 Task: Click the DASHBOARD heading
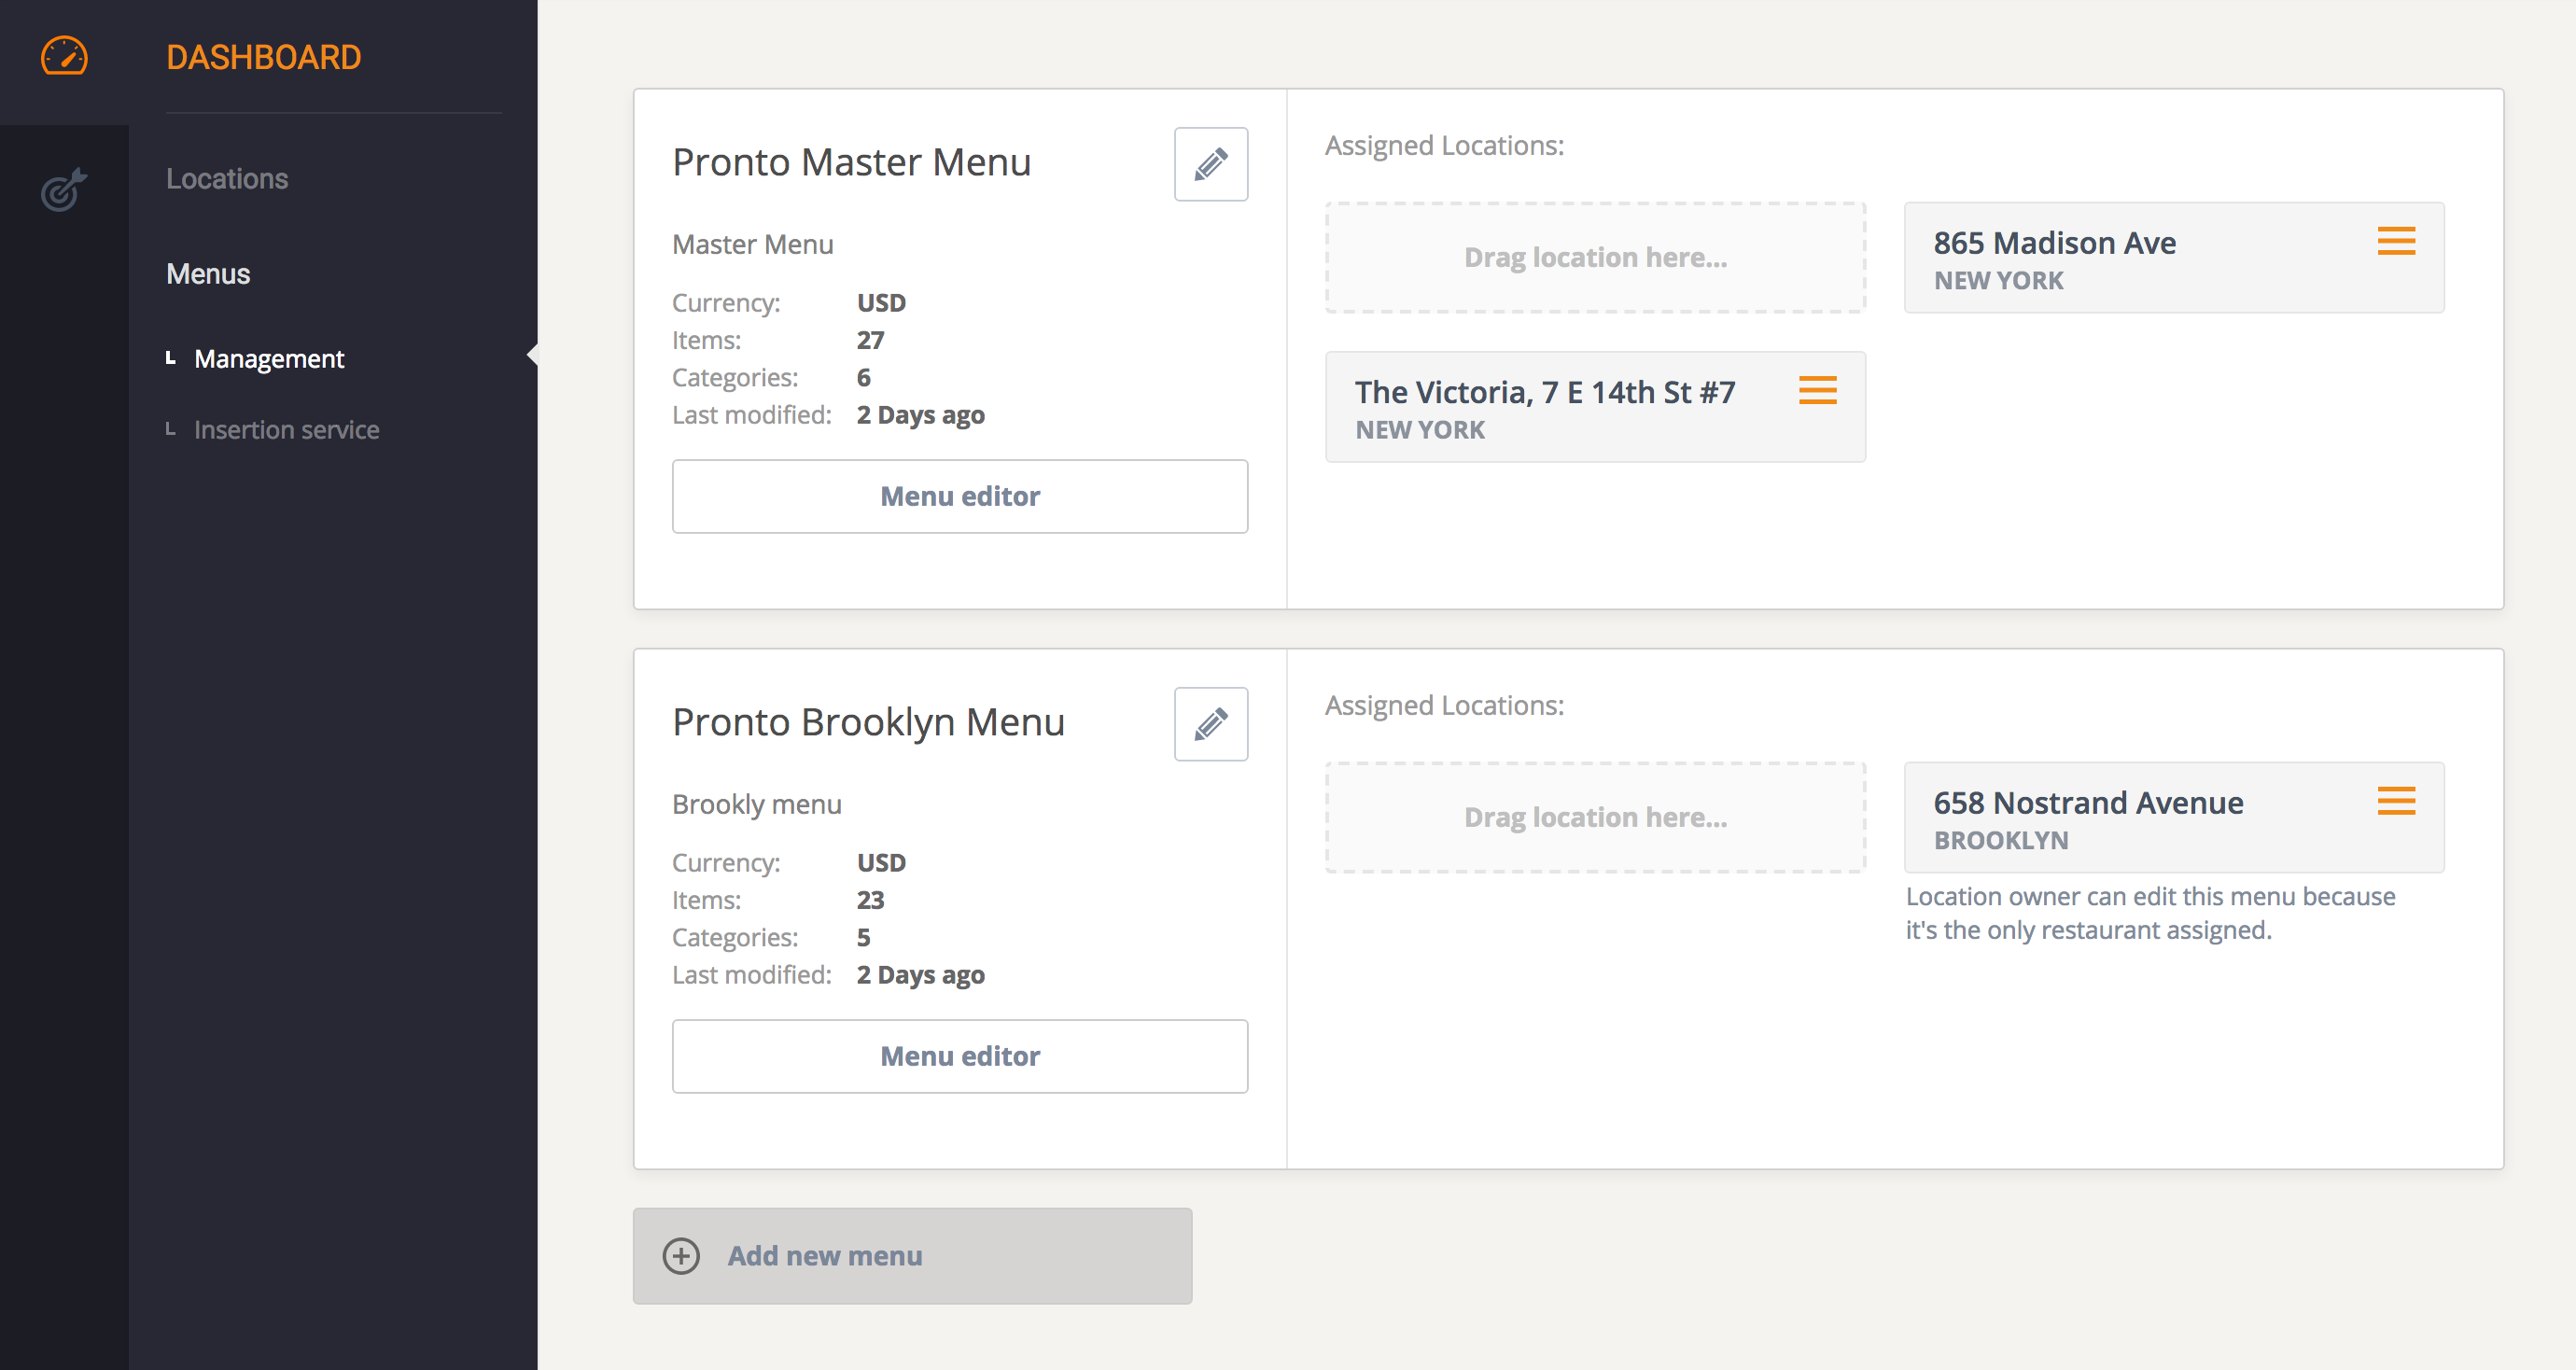263,57
